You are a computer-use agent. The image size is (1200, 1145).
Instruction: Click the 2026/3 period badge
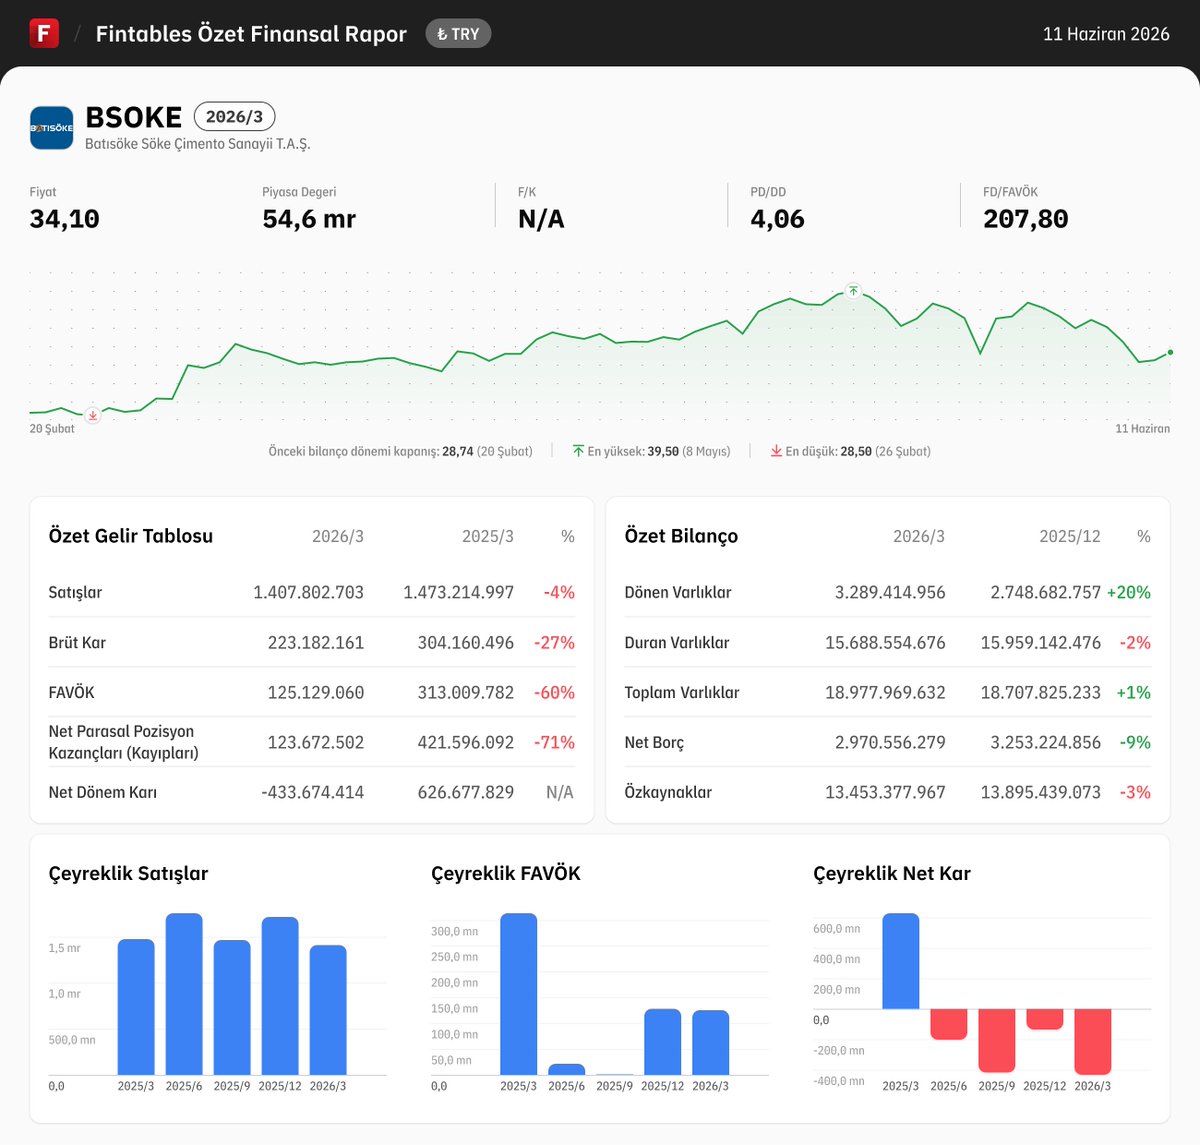pyautogui.click(x=234, y=117)
